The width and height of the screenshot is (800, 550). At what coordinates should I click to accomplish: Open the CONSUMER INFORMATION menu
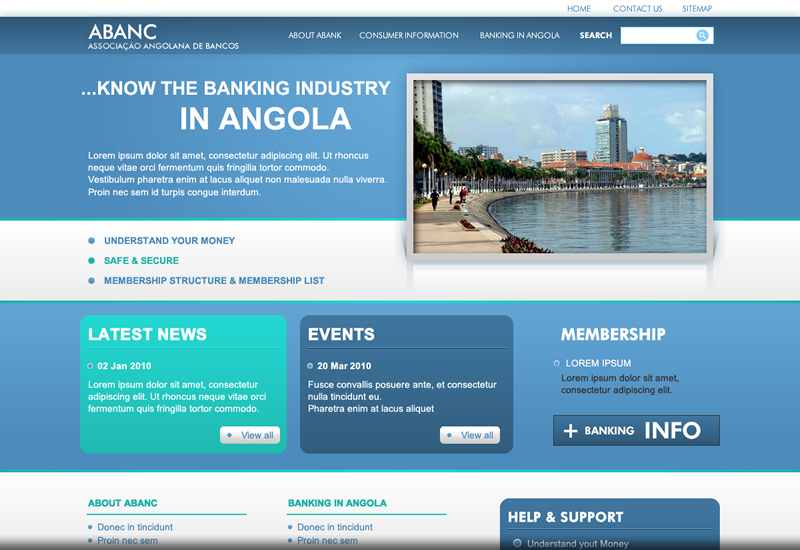point(409,35)
